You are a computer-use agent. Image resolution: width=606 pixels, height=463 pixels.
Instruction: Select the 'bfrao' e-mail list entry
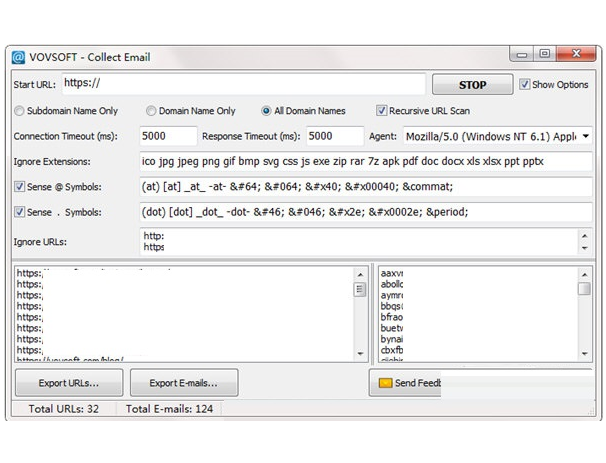tap(392, 317)
